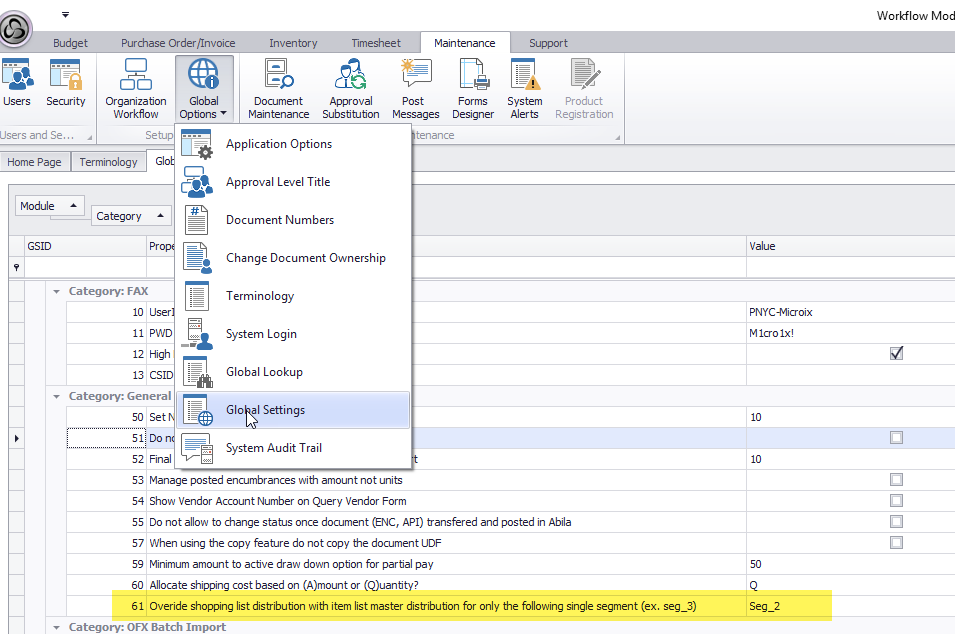The image size is (955, 634).
Task: Enable Show Vendor Account Number checkbox
Action: pyautogui.click(x=896, y=501)
